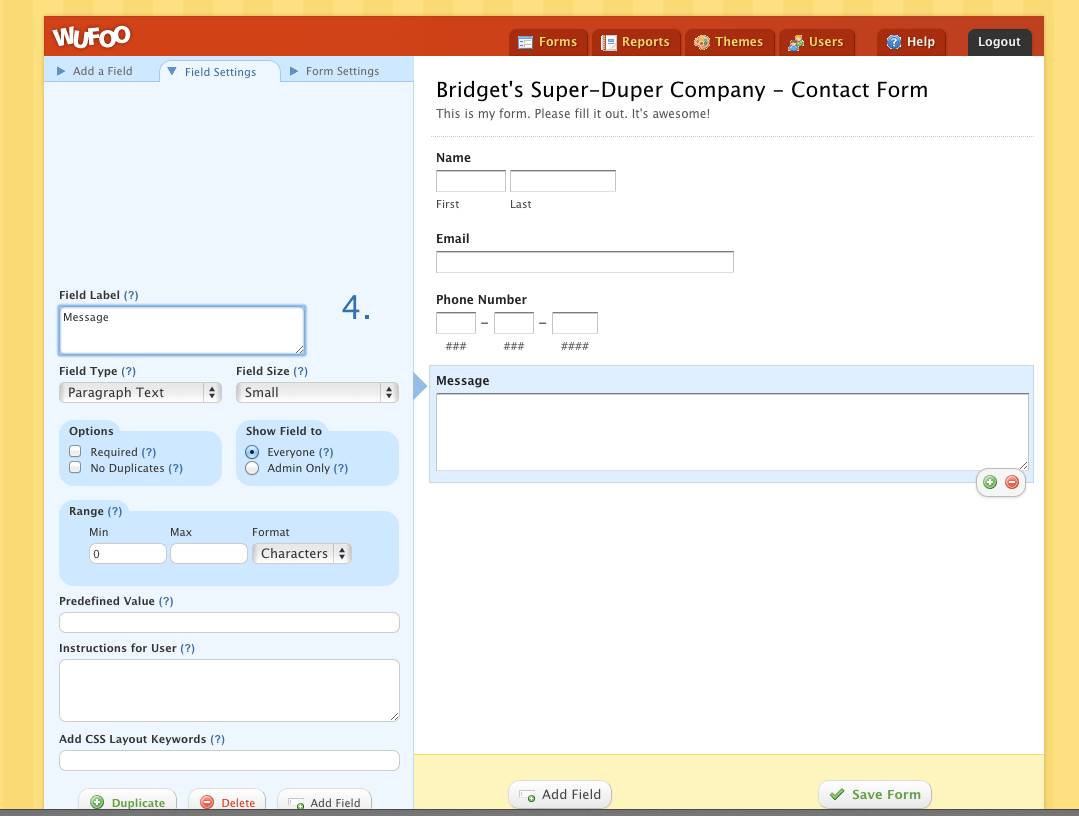1079x816 pixels.
Task: Open help (?) next to No Duplicates
Action: [x=175, y=468]
